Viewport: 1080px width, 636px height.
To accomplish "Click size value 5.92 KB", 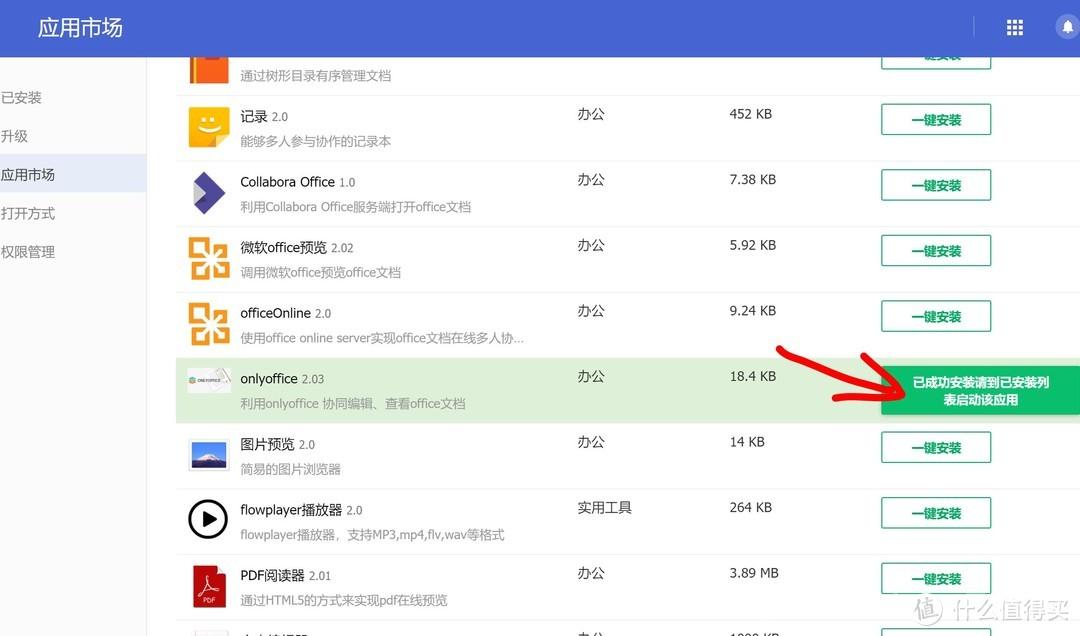I will click(753, 245).
